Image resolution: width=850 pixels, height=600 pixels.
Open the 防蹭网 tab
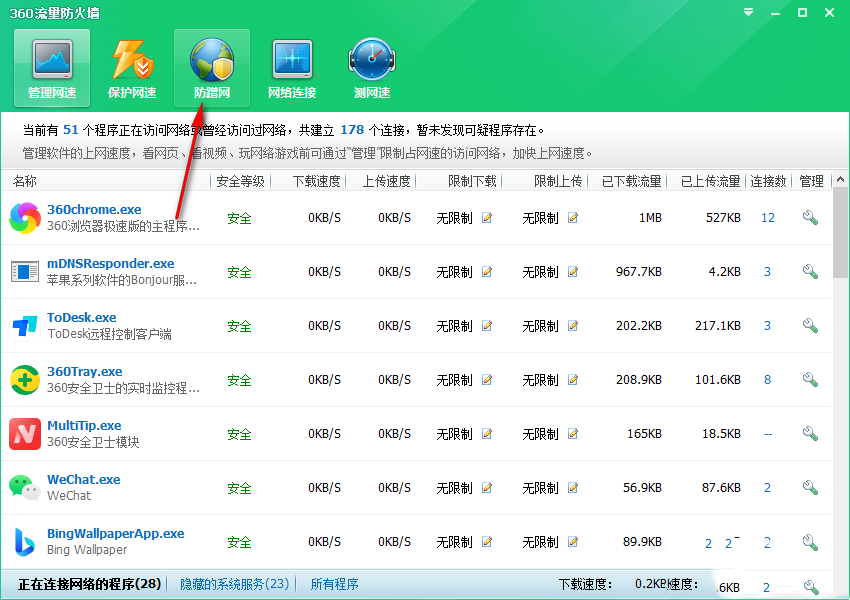[212, 68]
